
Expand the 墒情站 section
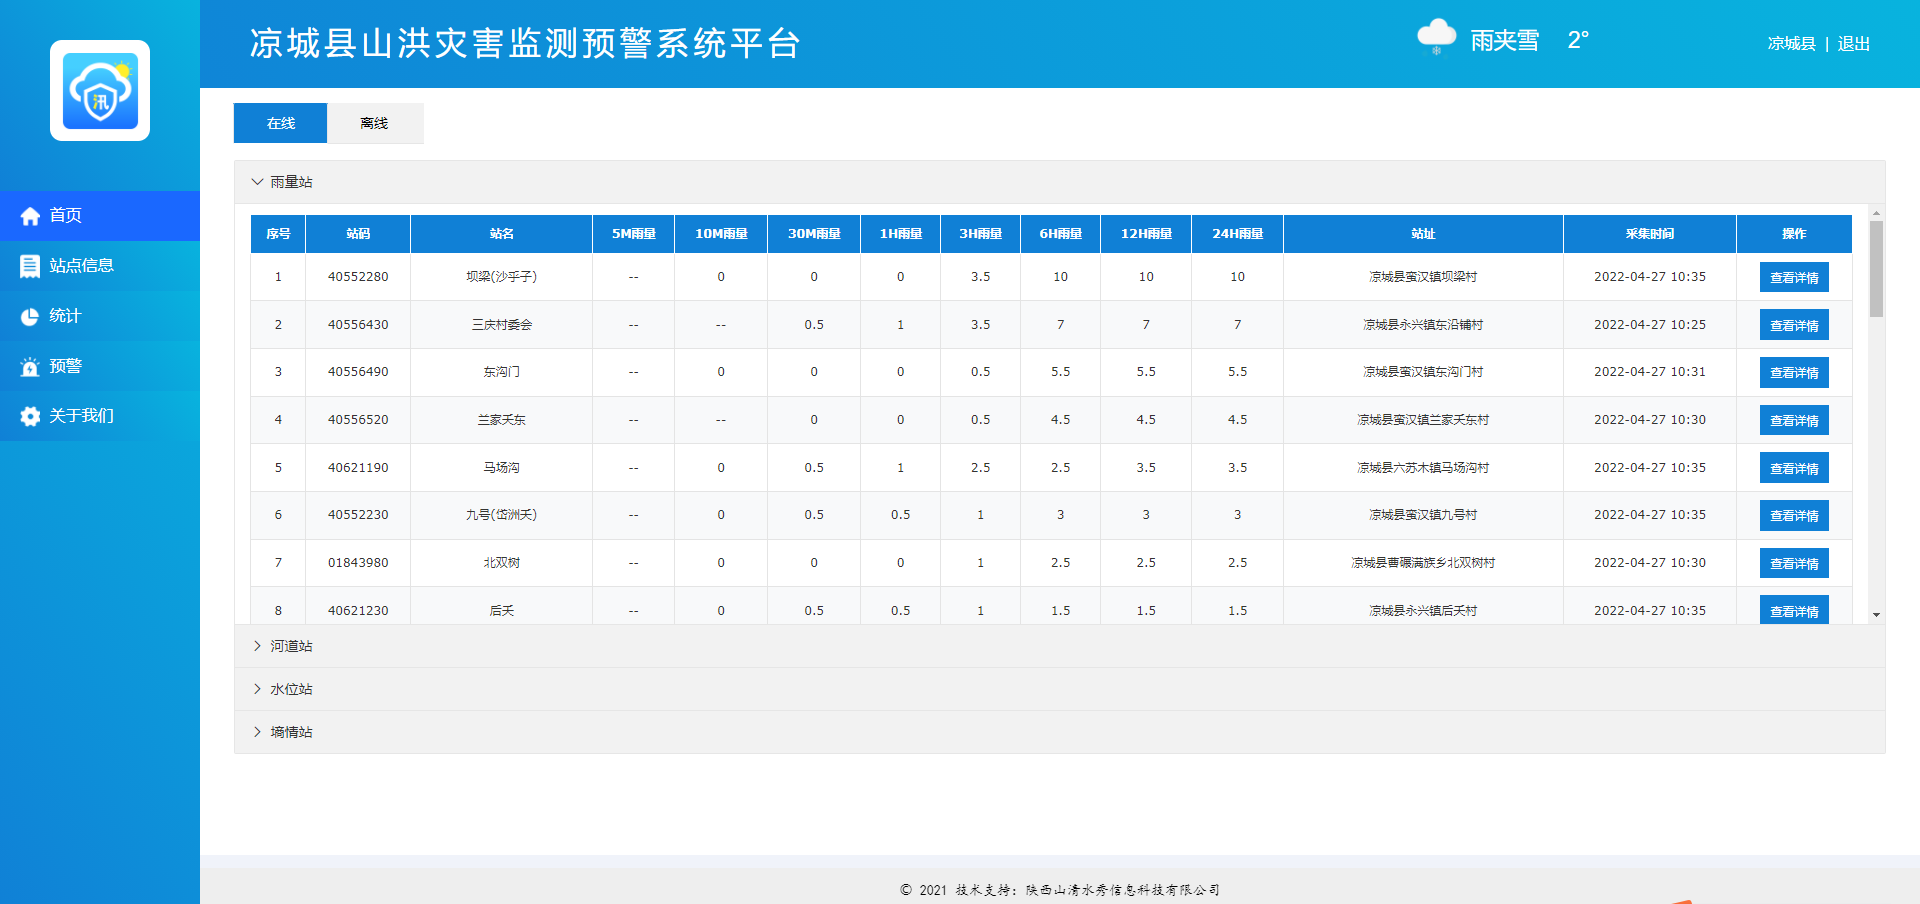pos(257,732)
